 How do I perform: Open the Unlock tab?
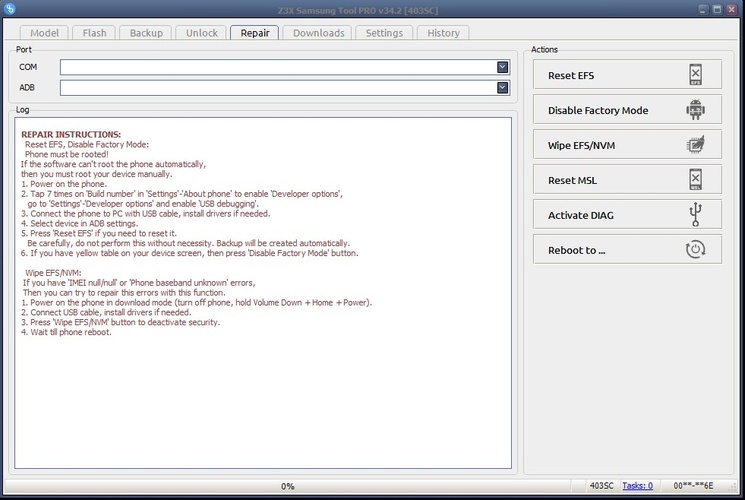tap(201, 33)
